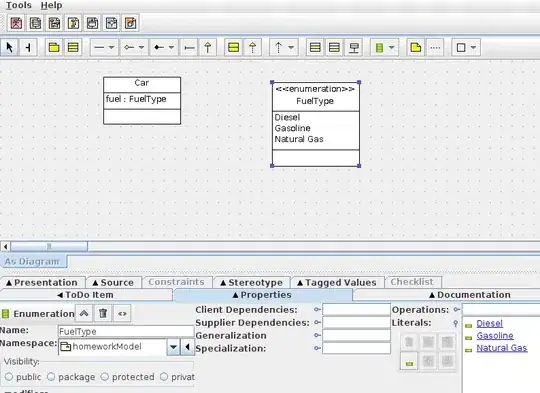Pick the yellow package tool
The image size is (540, 393).
point(54,47)
